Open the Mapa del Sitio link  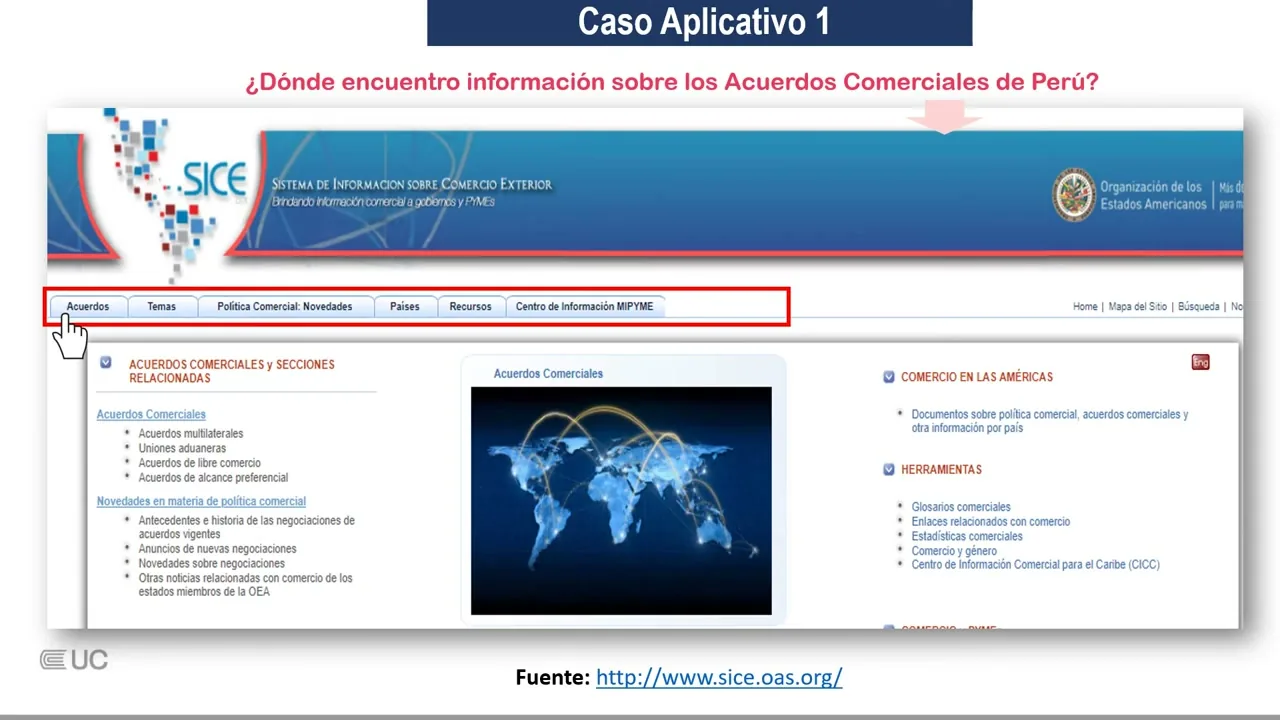coord(1138,307)
